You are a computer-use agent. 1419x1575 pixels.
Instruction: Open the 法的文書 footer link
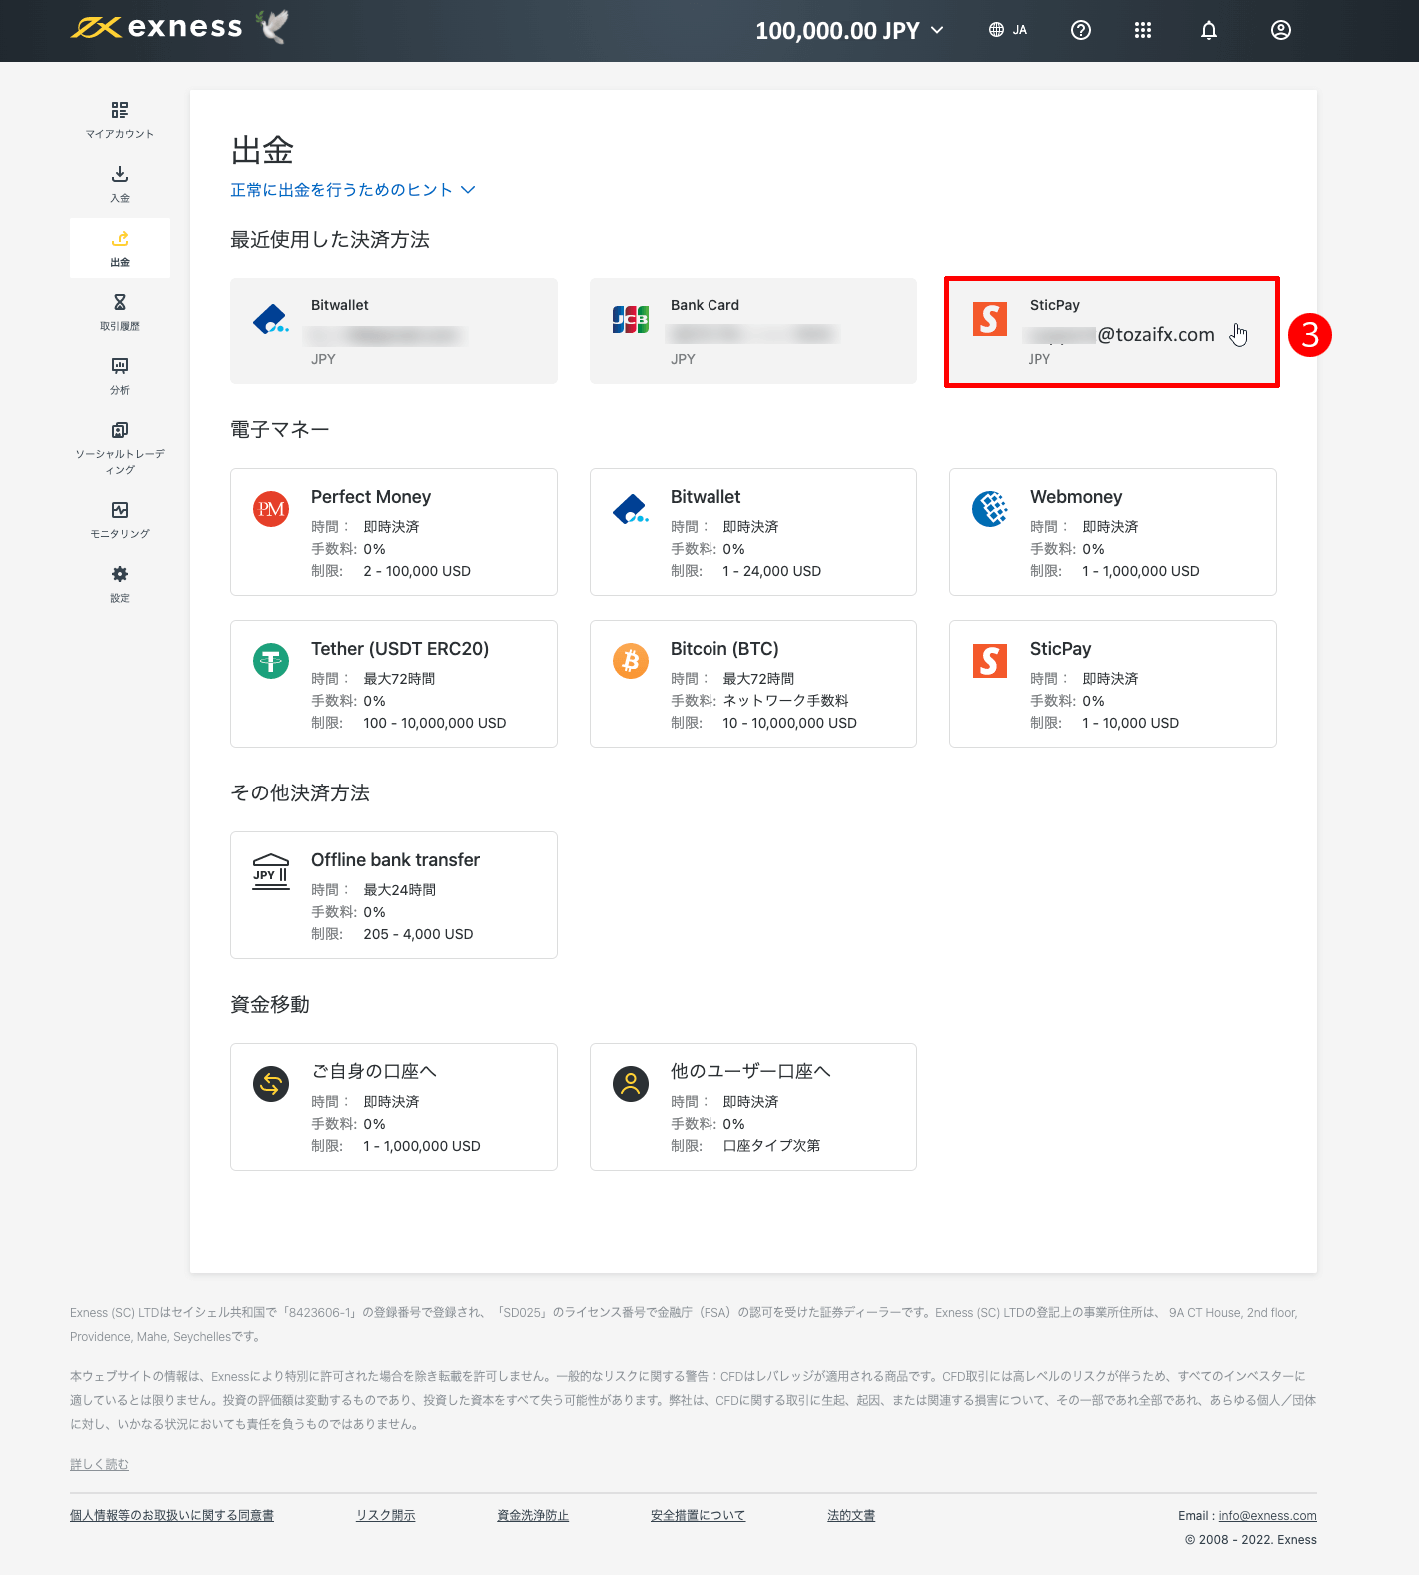point(851,1516)
